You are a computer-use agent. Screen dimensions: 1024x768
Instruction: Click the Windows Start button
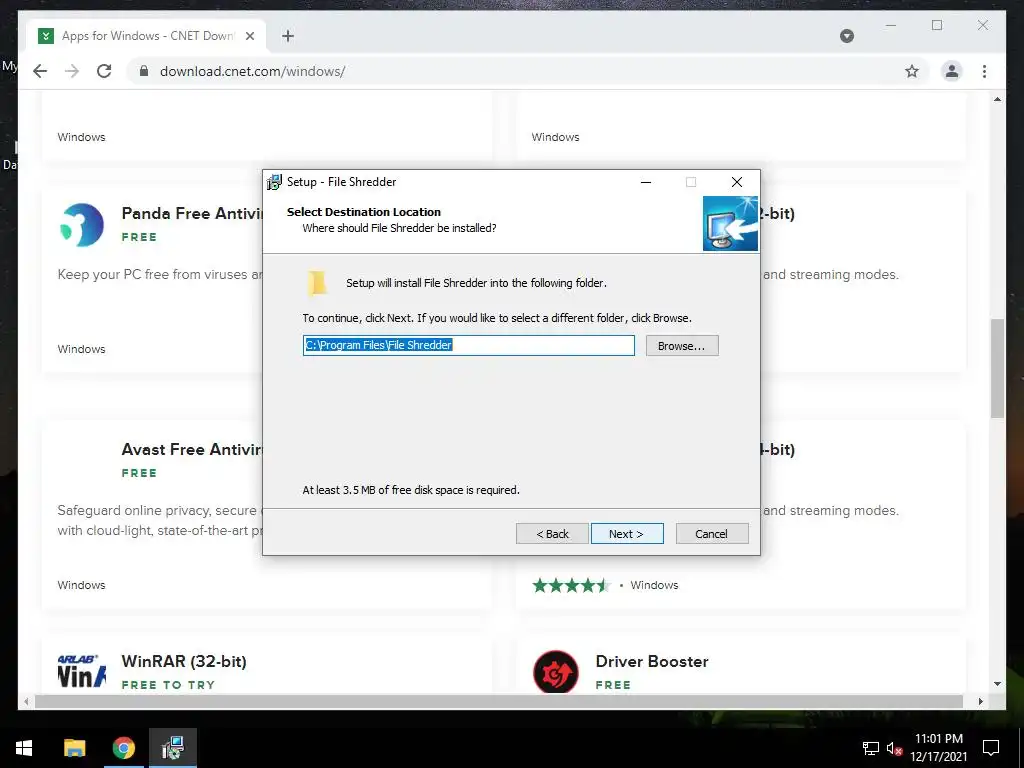[24, 748]
